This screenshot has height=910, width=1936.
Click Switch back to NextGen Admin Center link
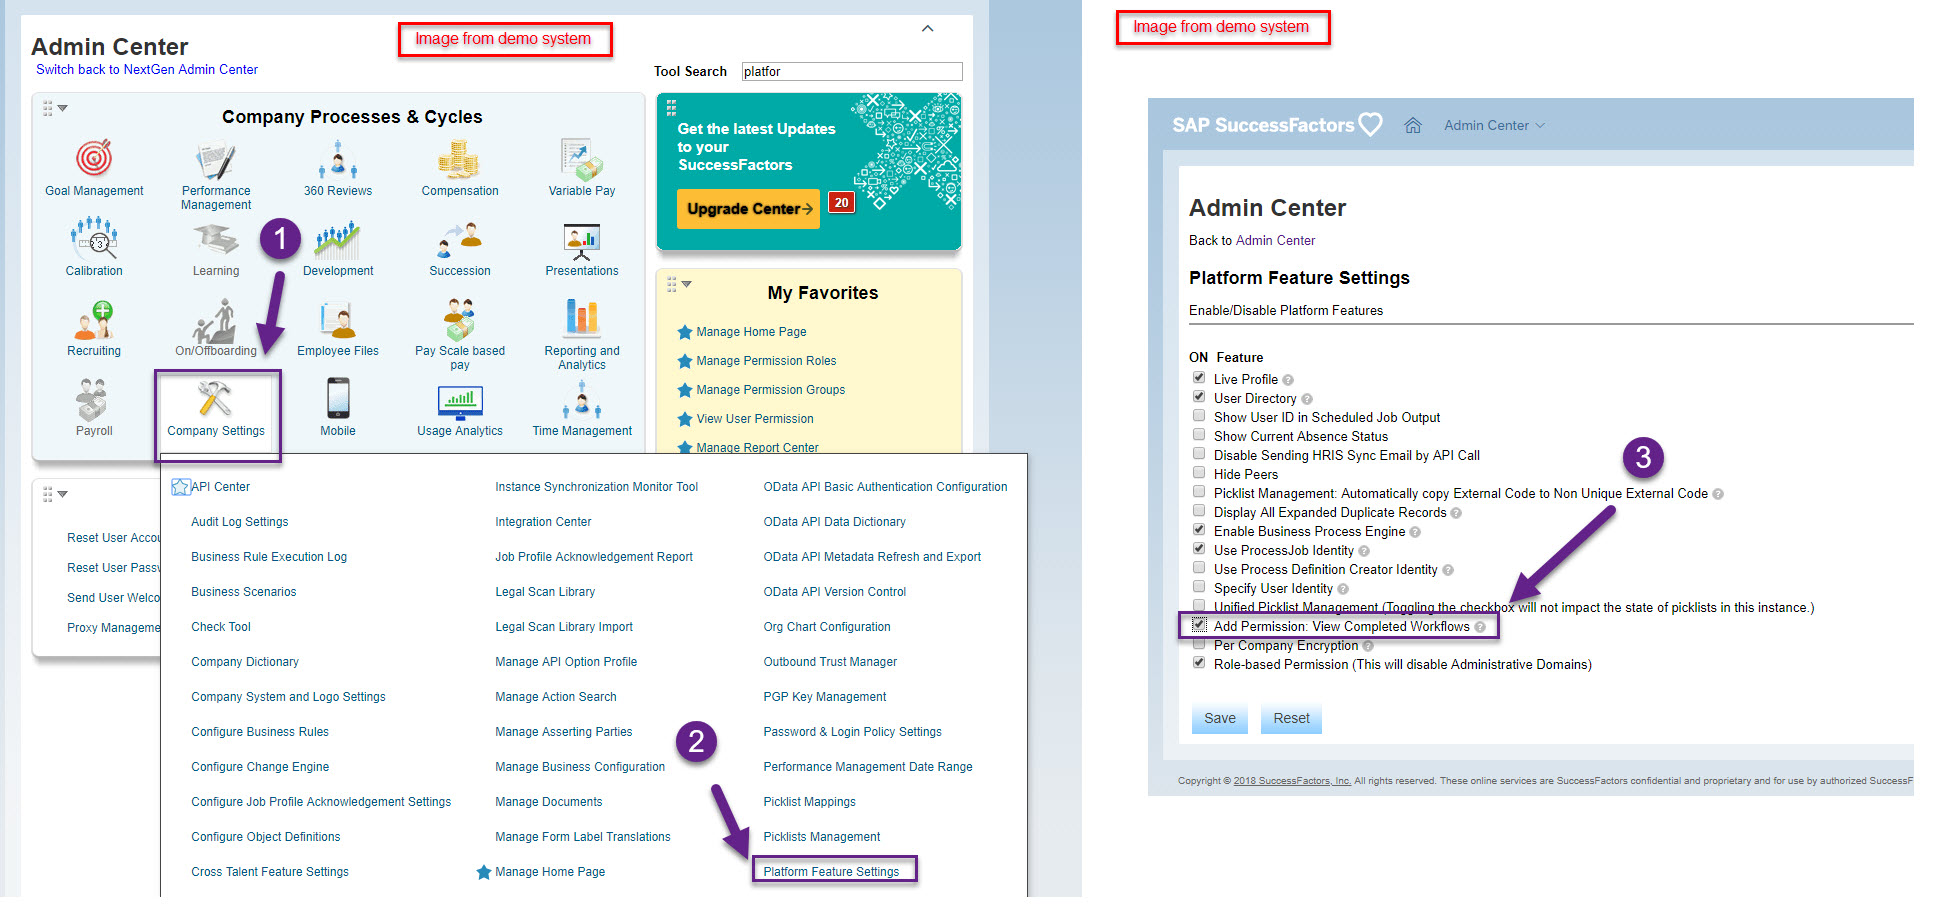147,70
